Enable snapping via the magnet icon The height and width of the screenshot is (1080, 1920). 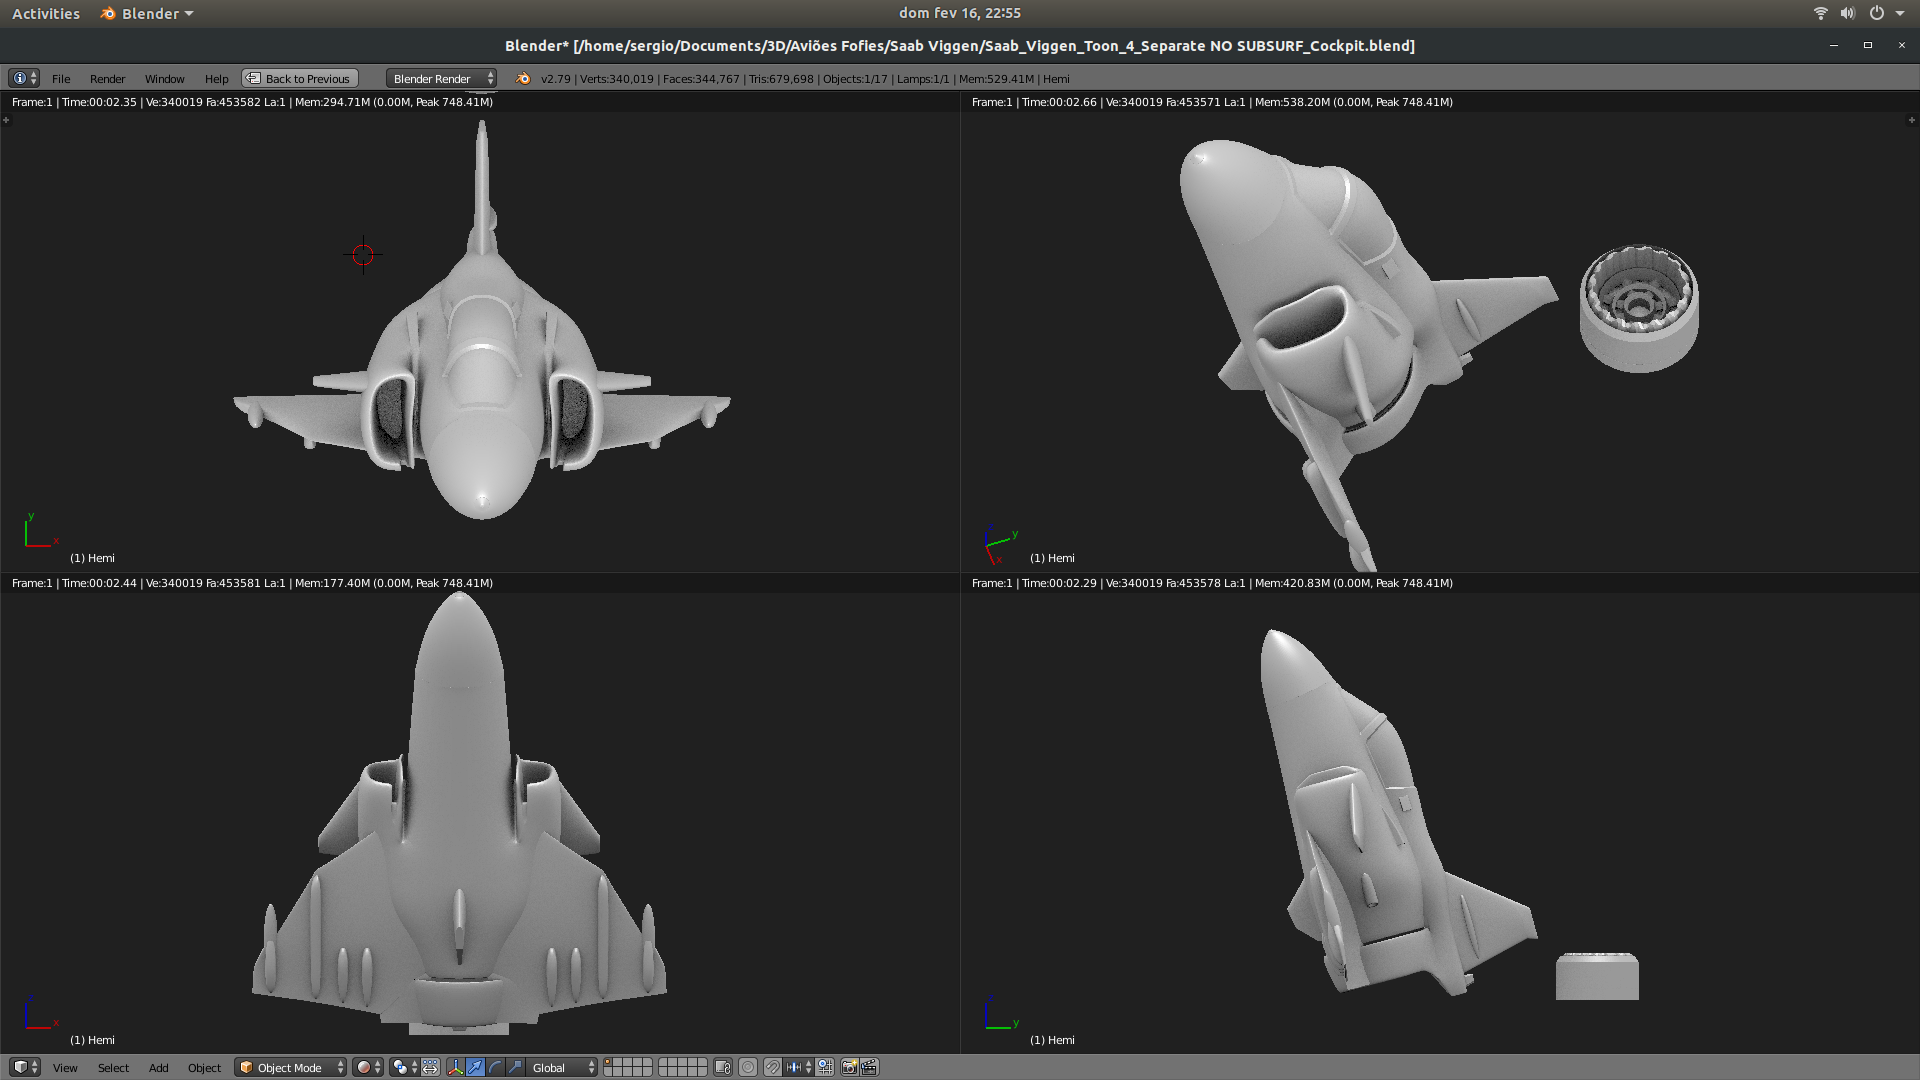pyautogui.click(x=772, y=1067)
